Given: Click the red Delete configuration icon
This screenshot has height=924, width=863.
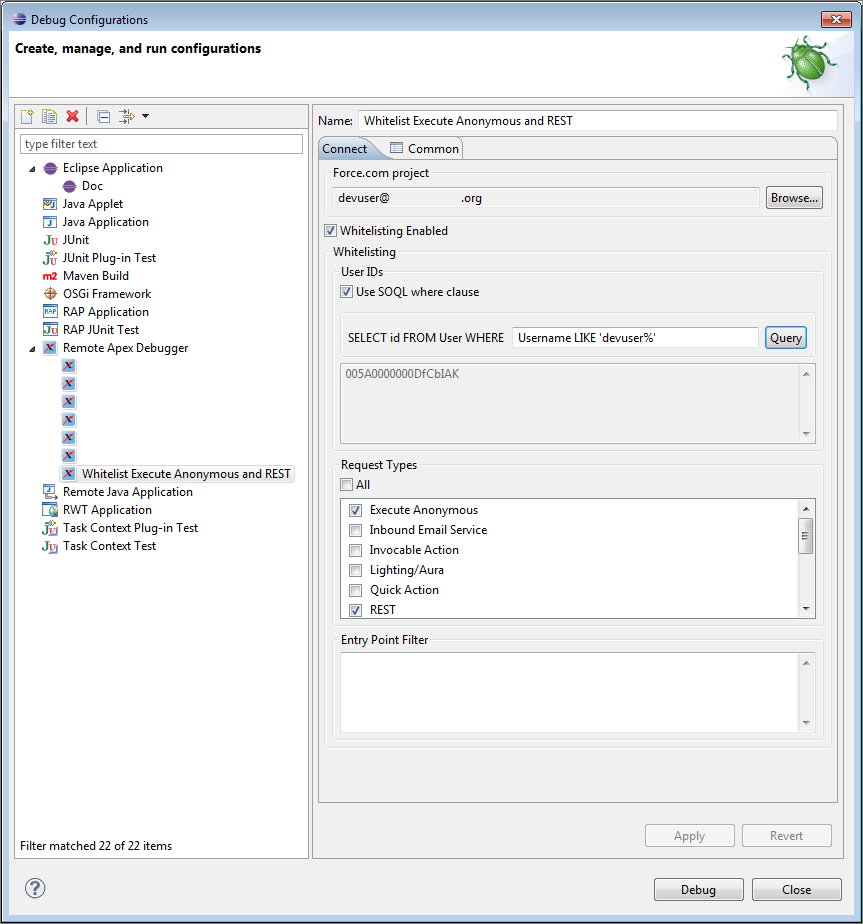Looking at the screenshot, I should pyautogui.click(x=73, y=116).
